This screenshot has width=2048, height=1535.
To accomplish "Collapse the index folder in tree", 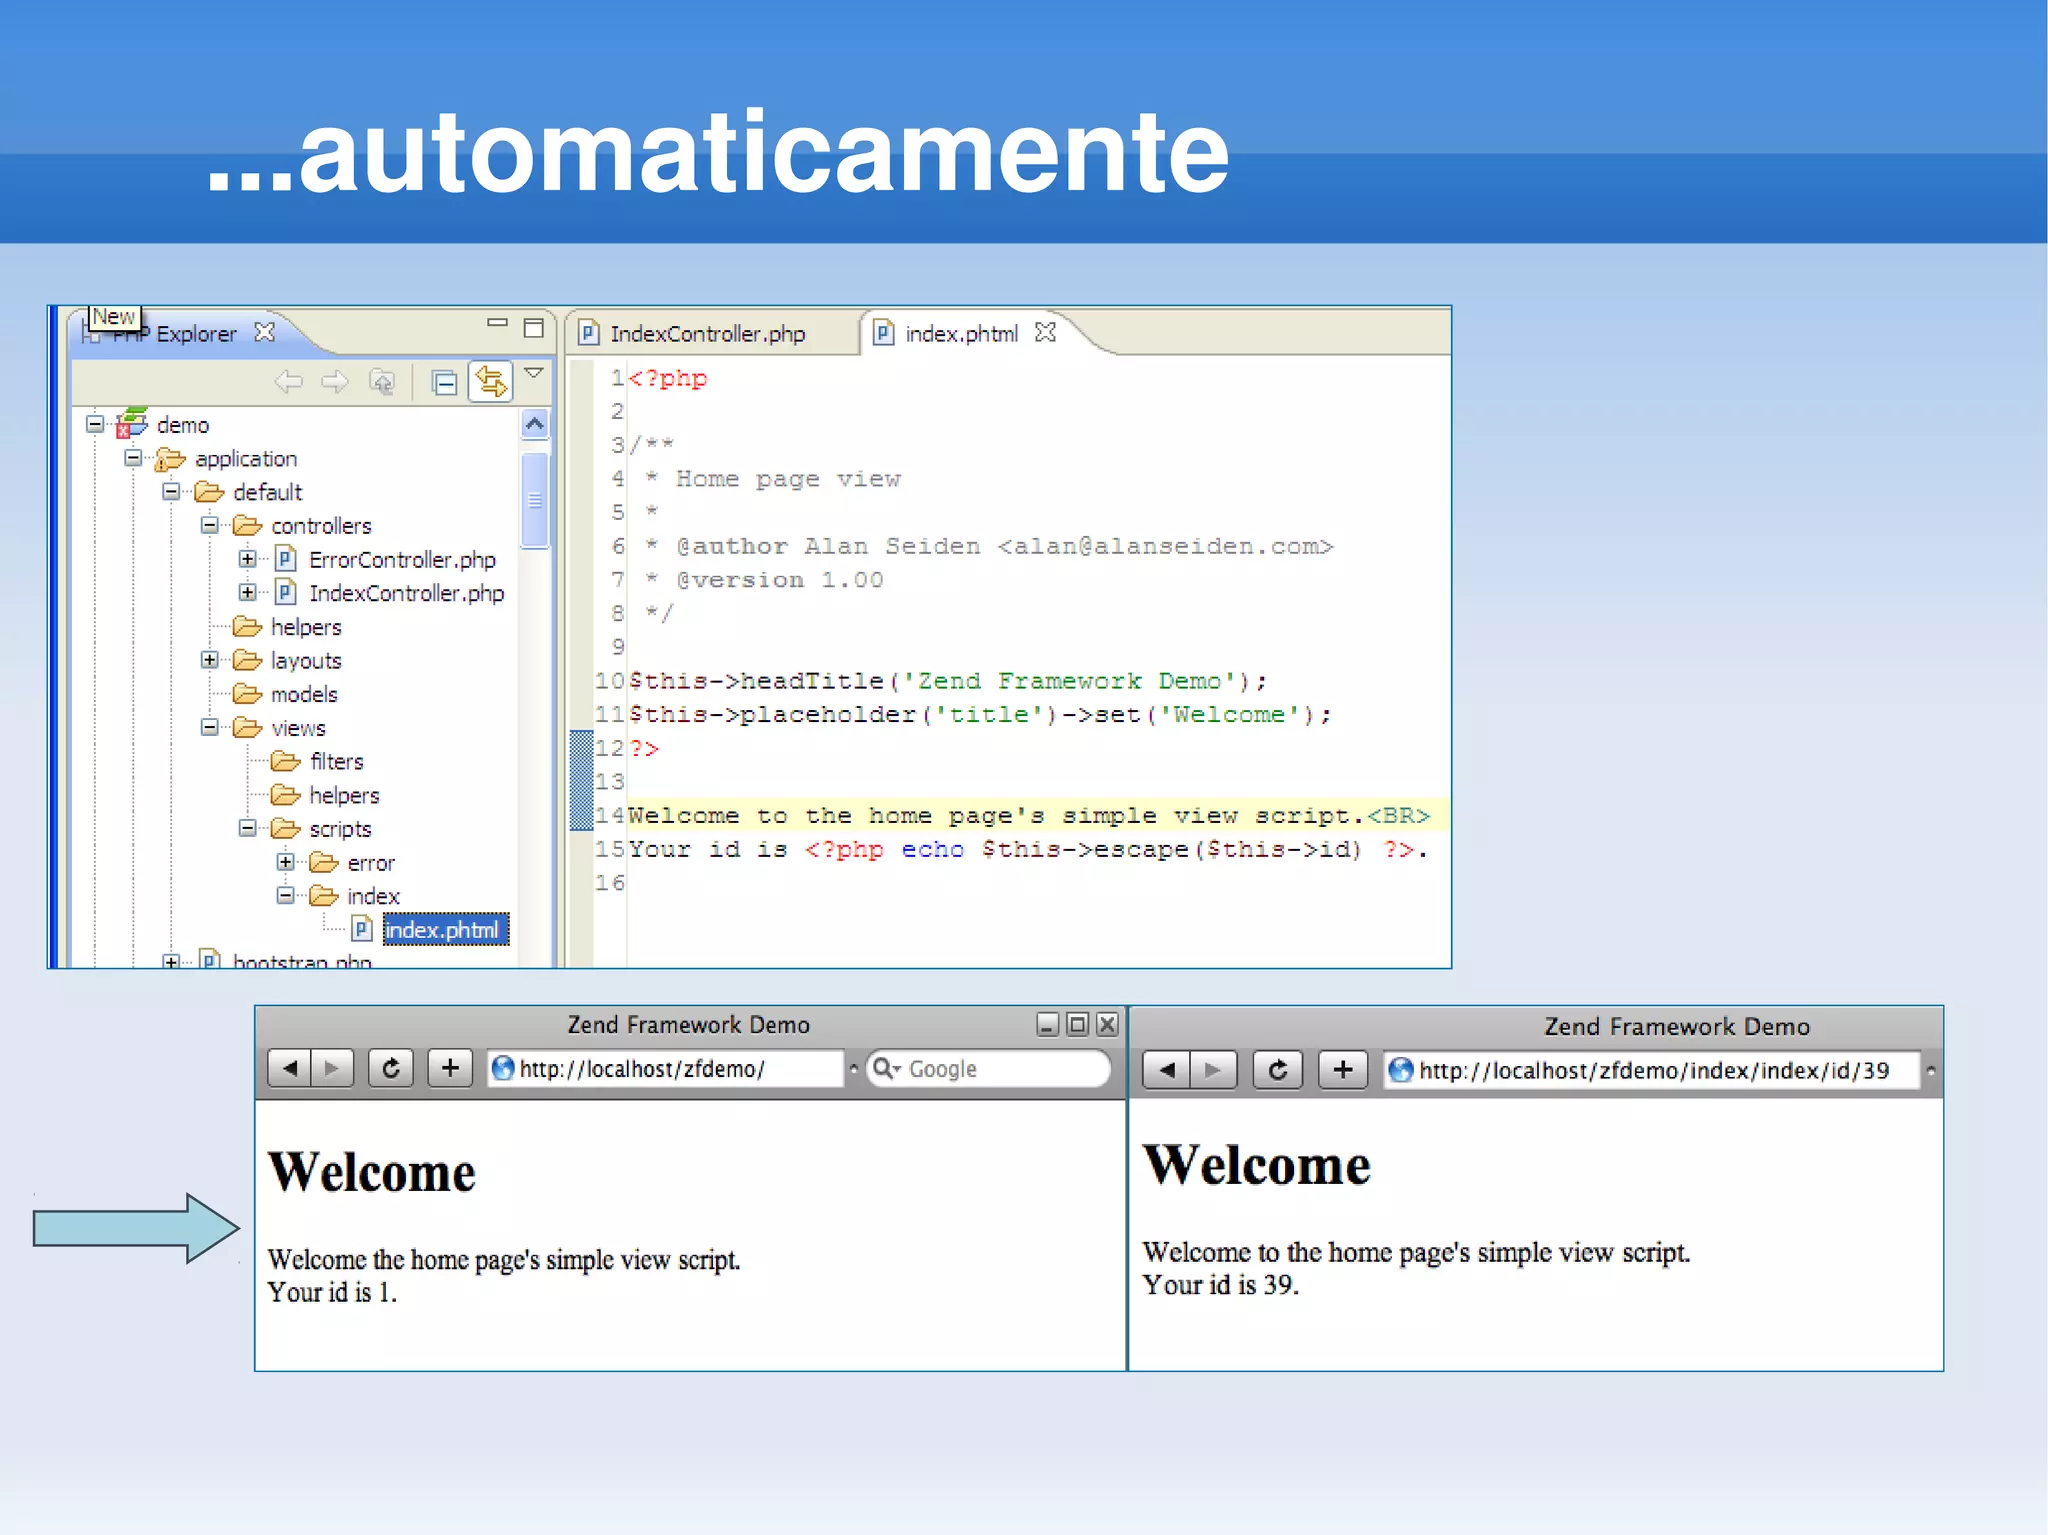I will 285,895.
